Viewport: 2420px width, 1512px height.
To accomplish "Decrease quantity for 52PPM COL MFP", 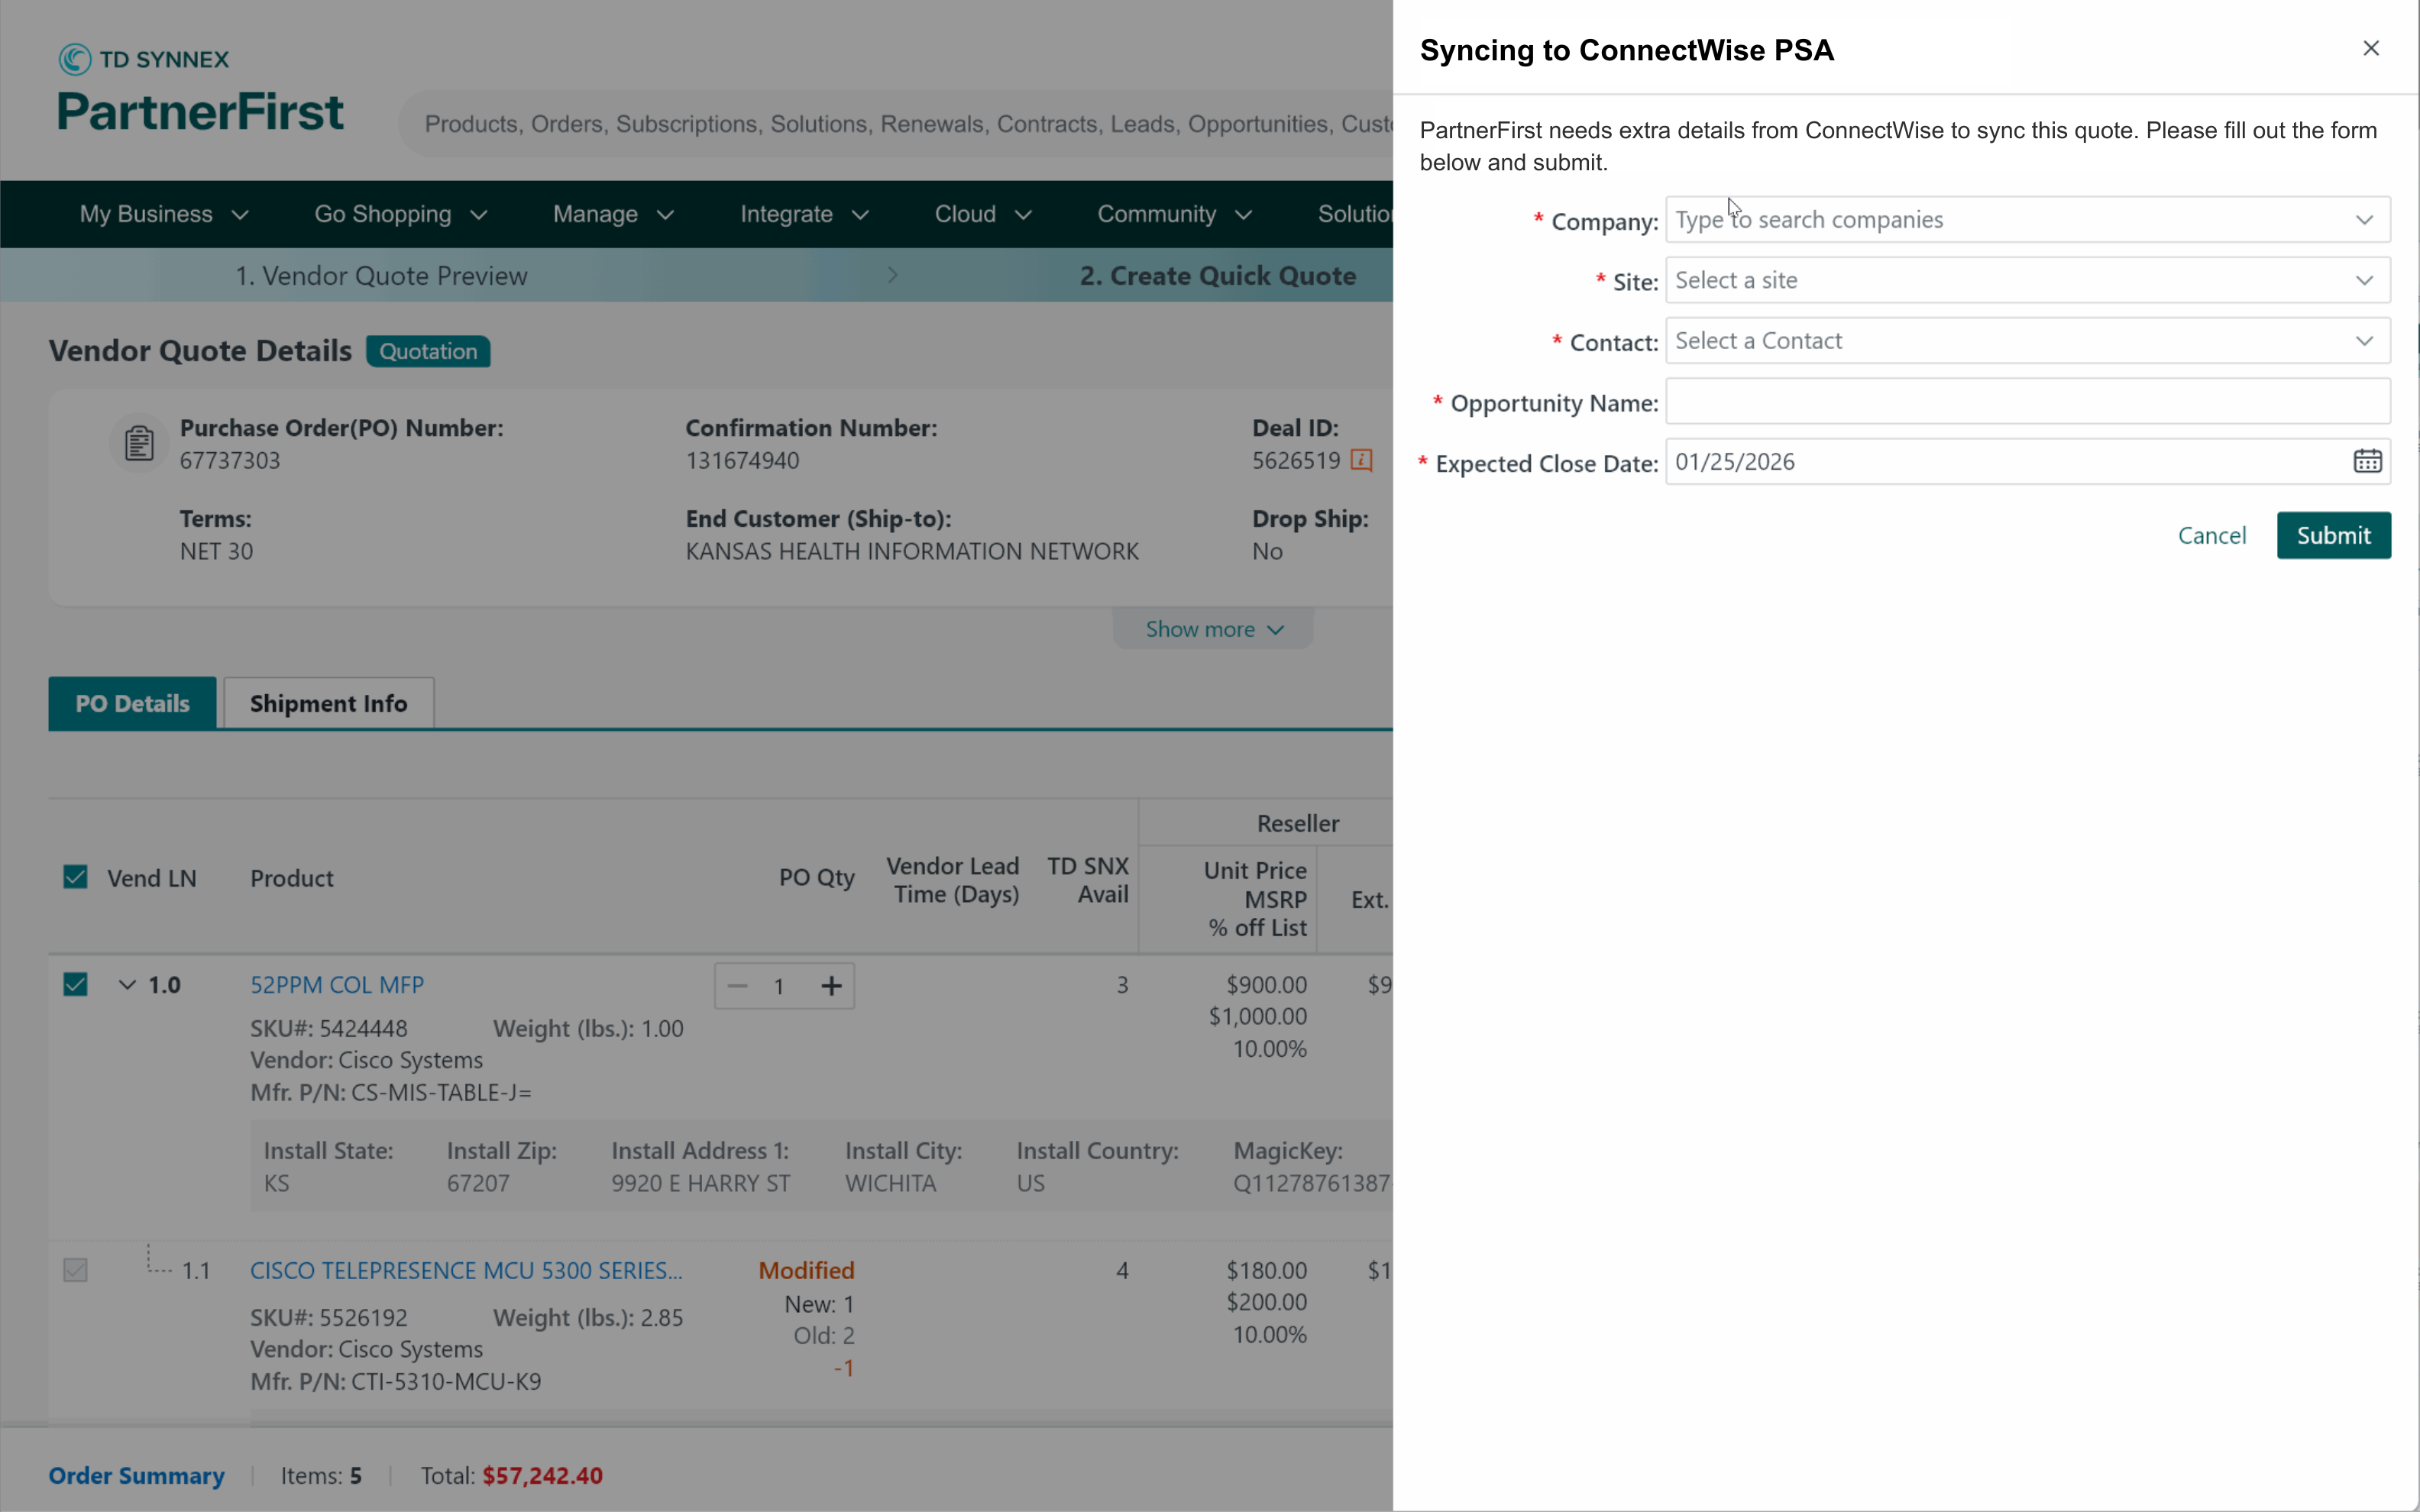I will 738,986.
